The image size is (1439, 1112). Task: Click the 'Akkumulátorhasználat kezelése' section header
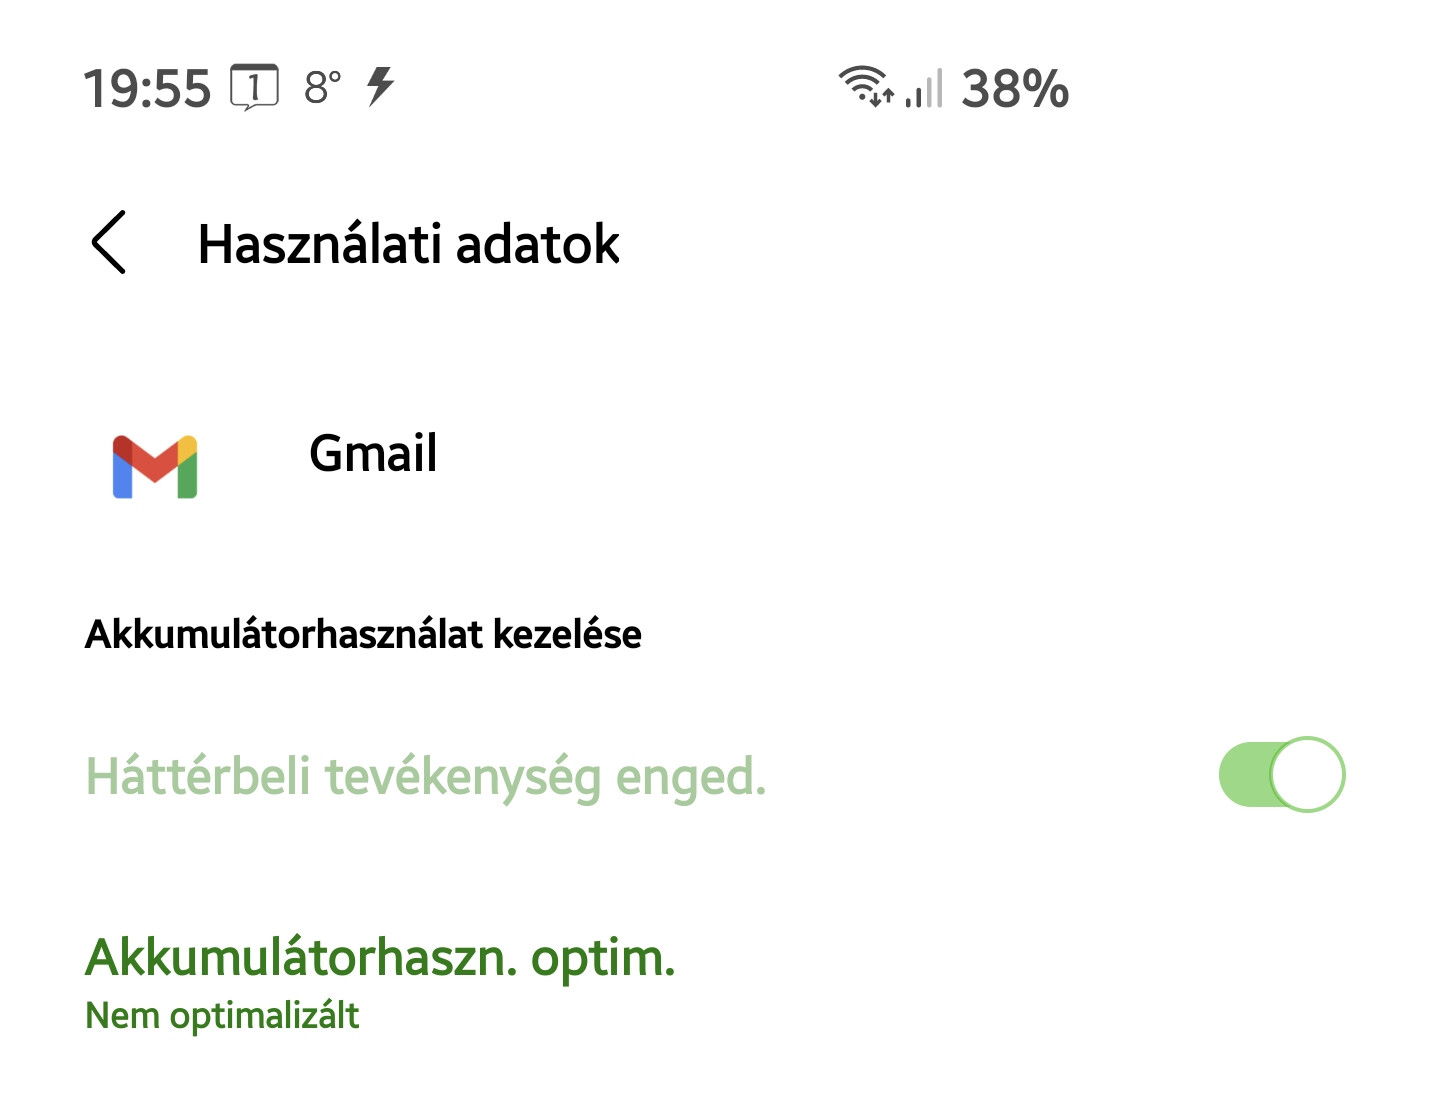click(x=363, y=635)
